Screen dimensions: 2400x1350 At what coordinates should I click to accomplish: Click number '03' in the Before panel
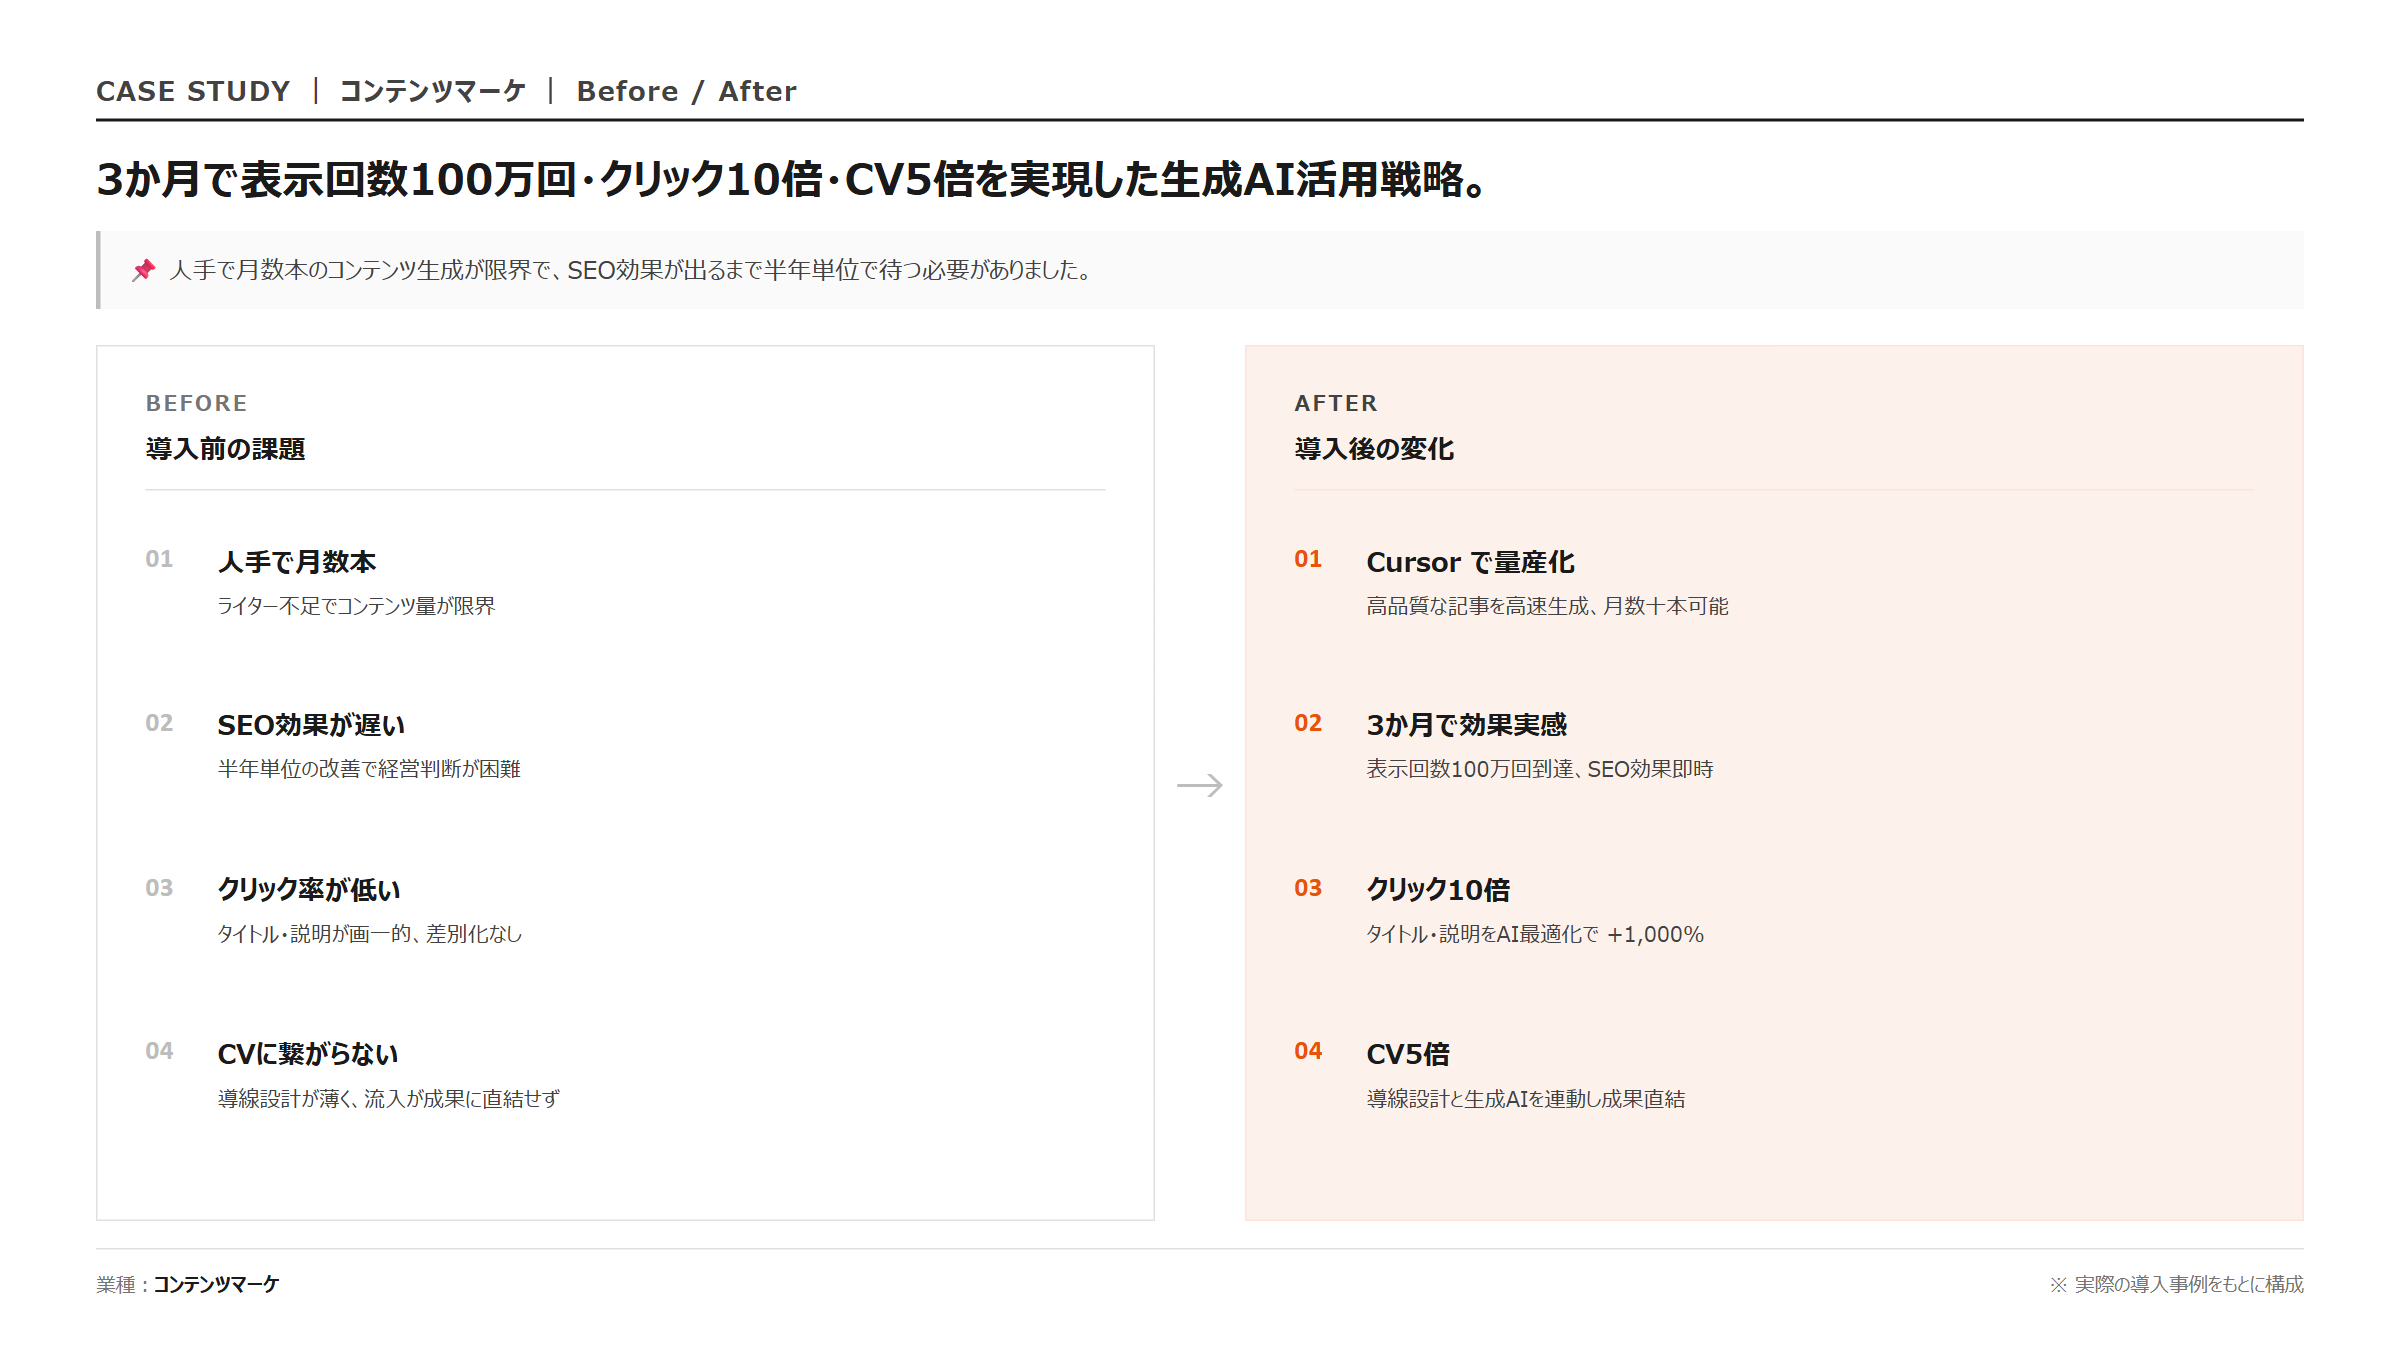[x=159, y=888]
